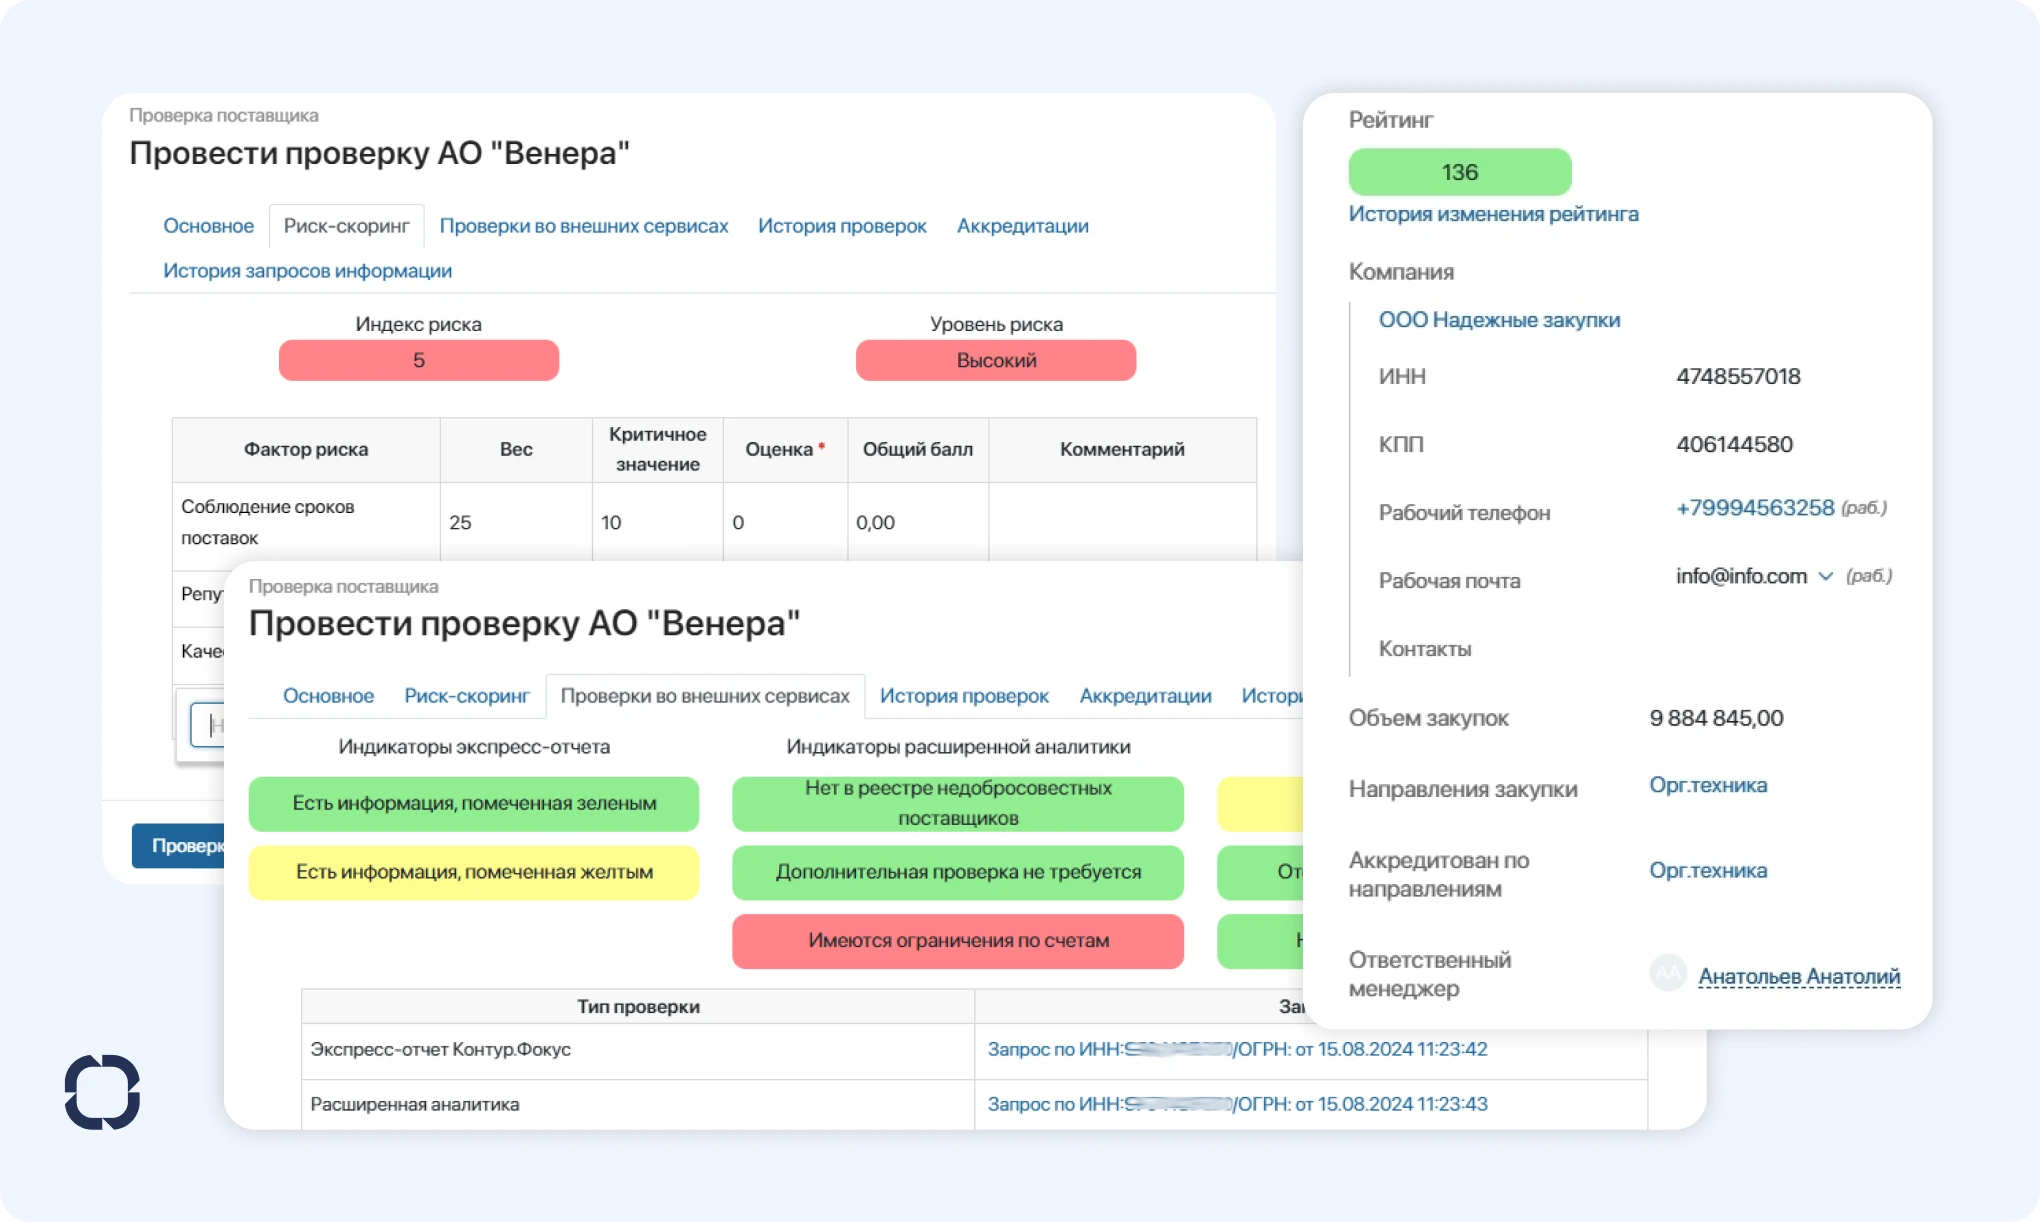
Task: Call the work phone +79994563258
Action: pos(1755,508)
